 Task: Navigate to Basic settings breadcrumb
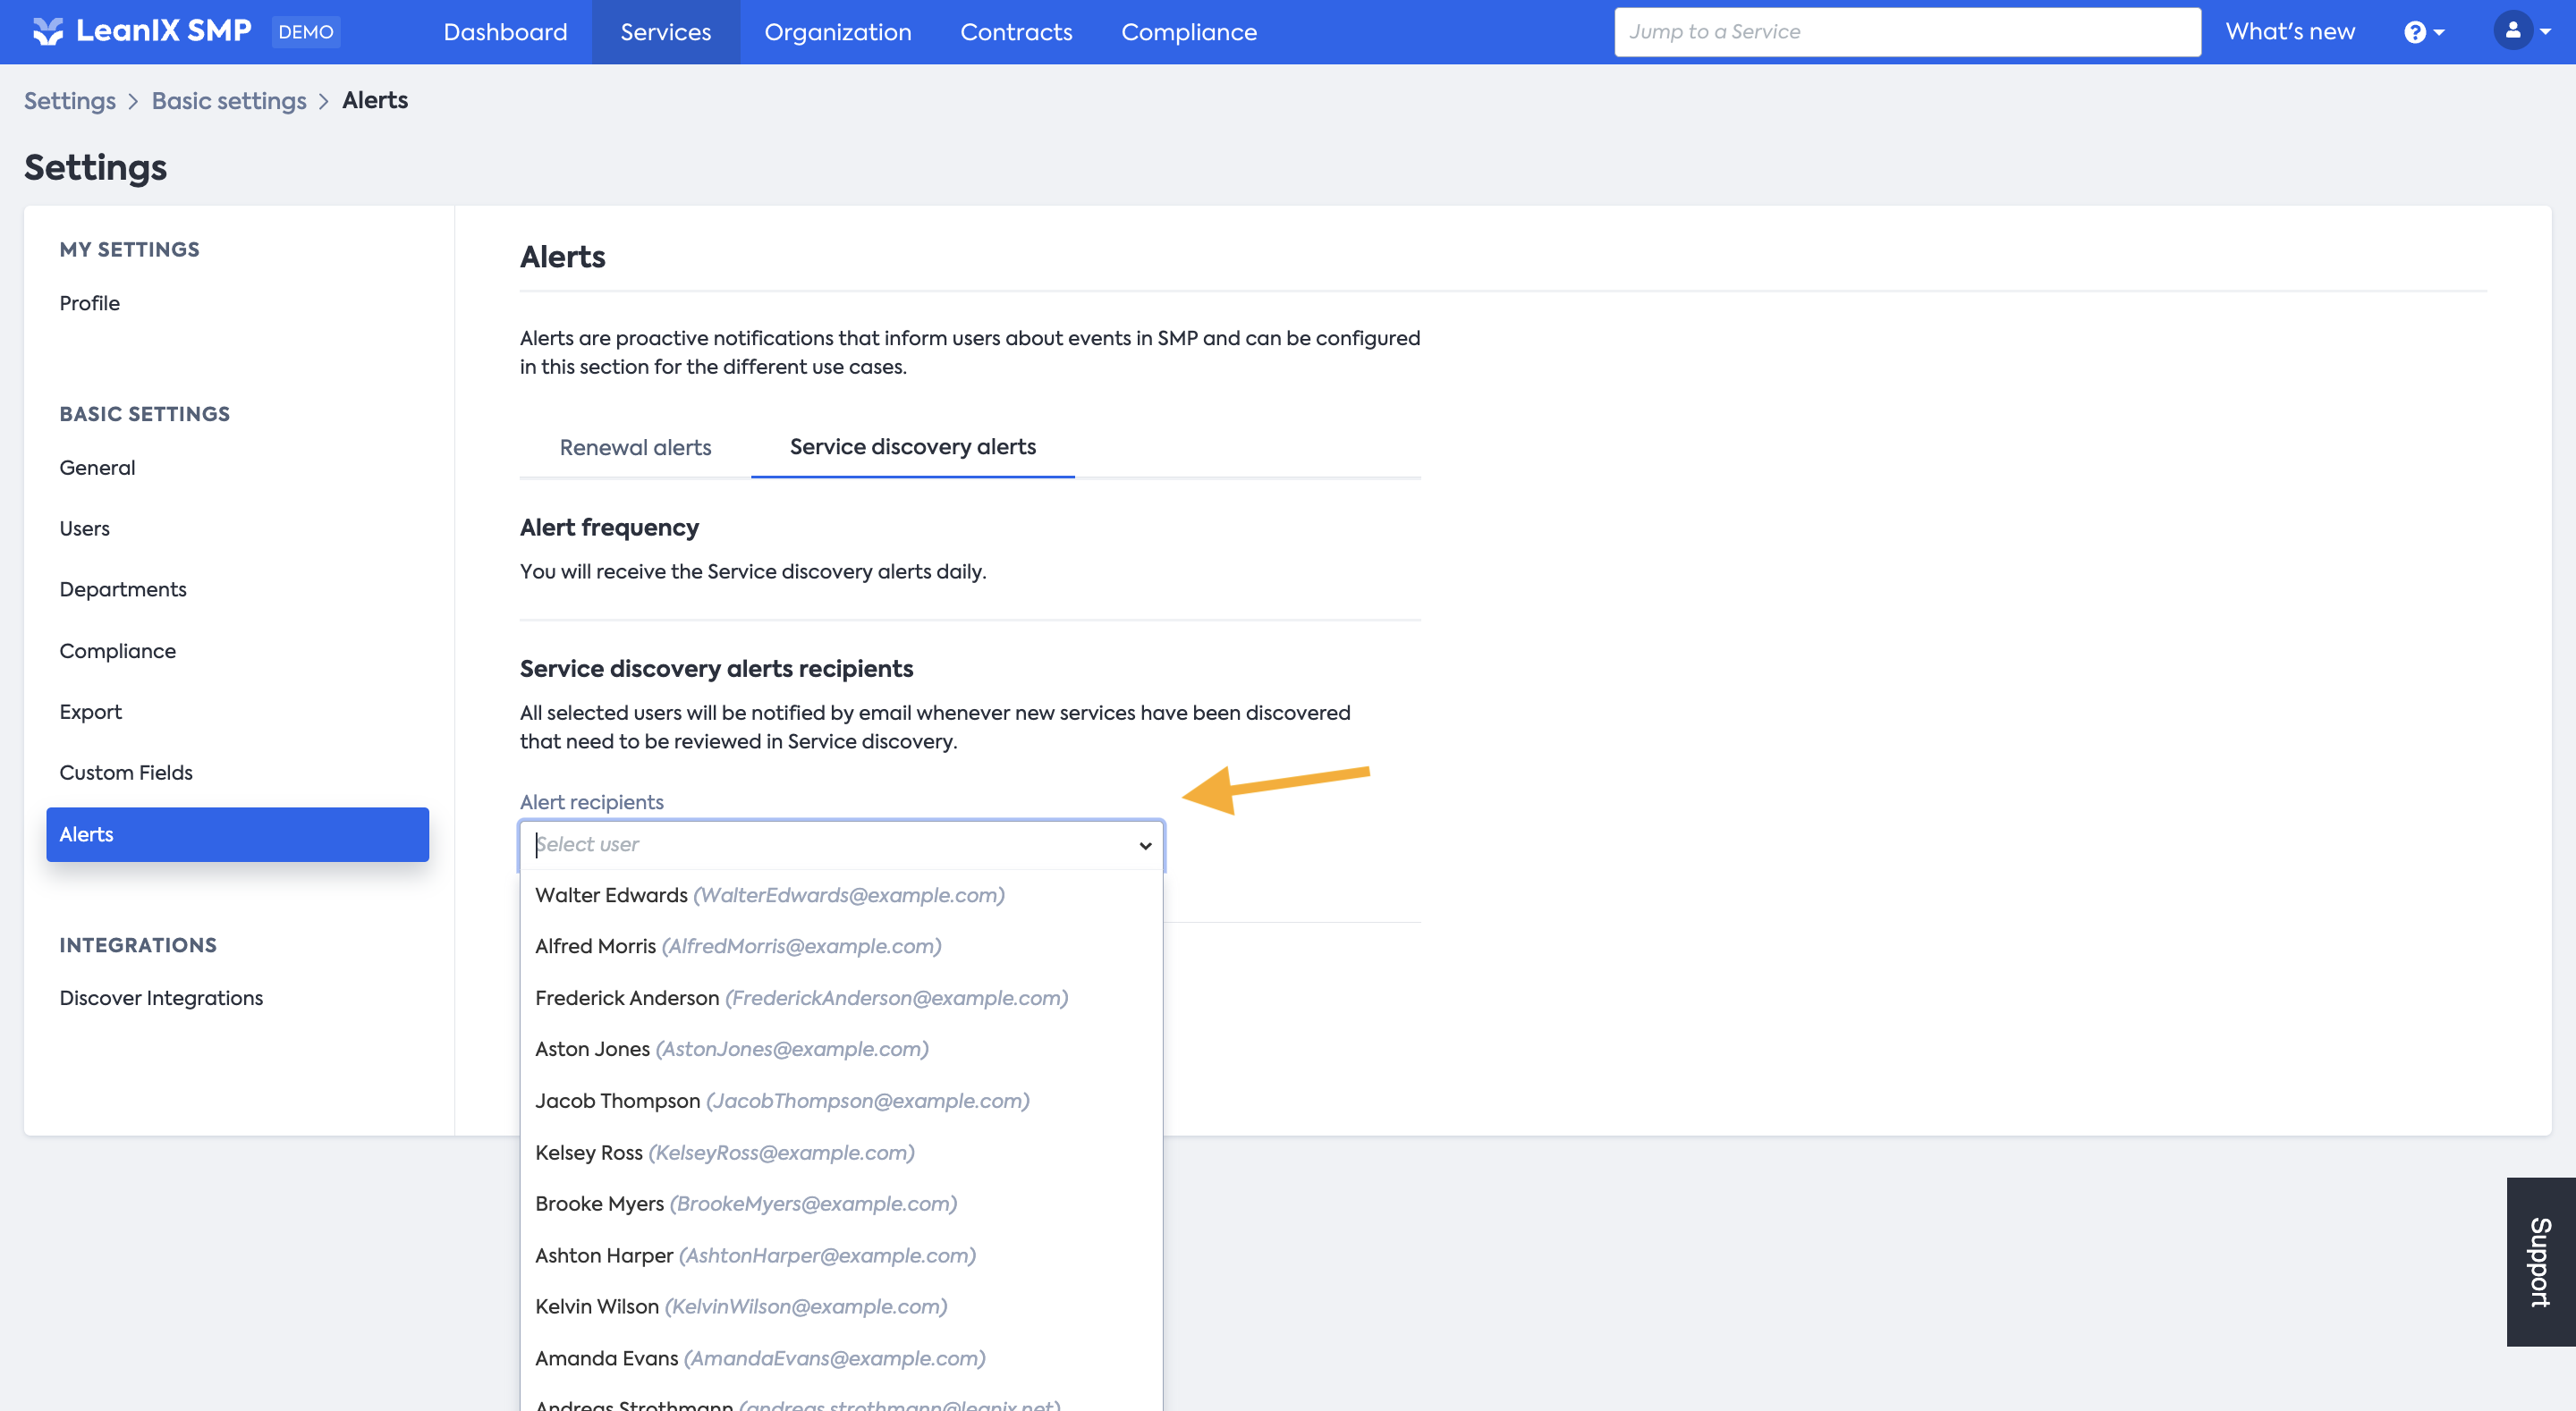[x=229, y=101]
